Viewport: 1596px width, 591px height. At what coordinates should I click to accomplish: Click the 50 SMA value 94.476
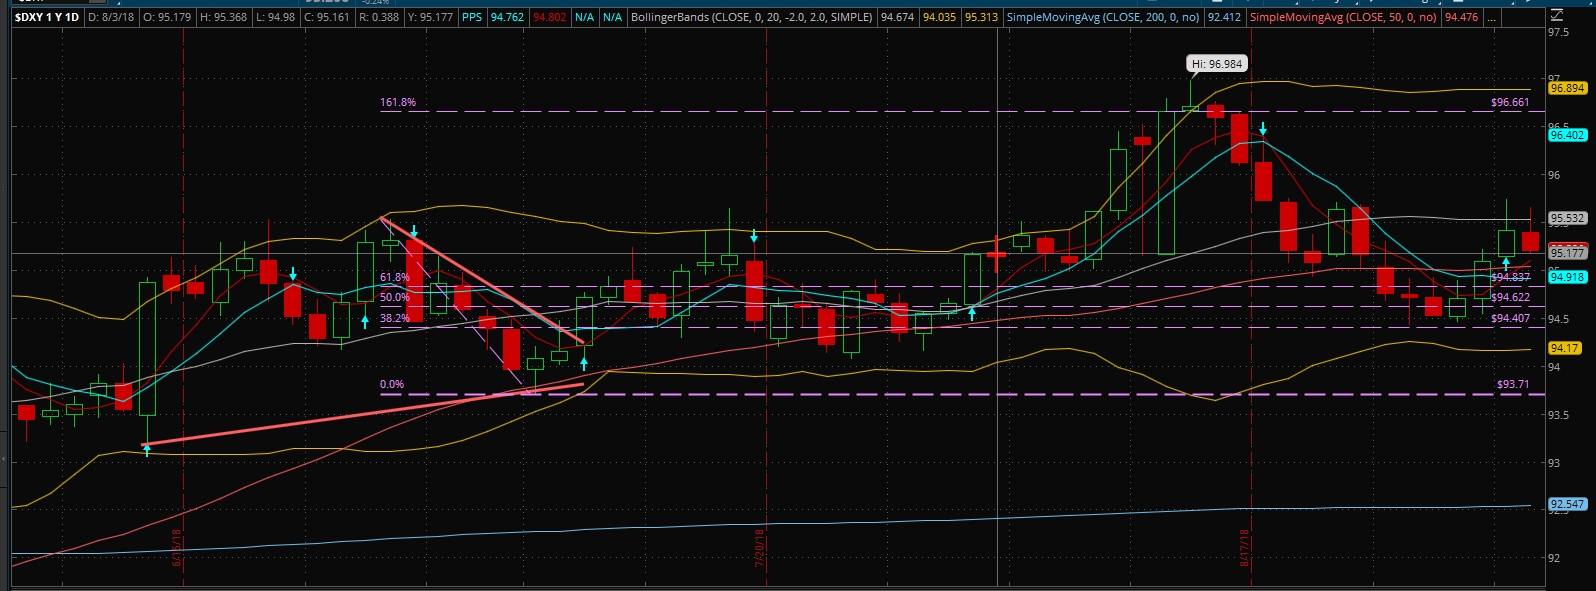(x=1461, y=17)
